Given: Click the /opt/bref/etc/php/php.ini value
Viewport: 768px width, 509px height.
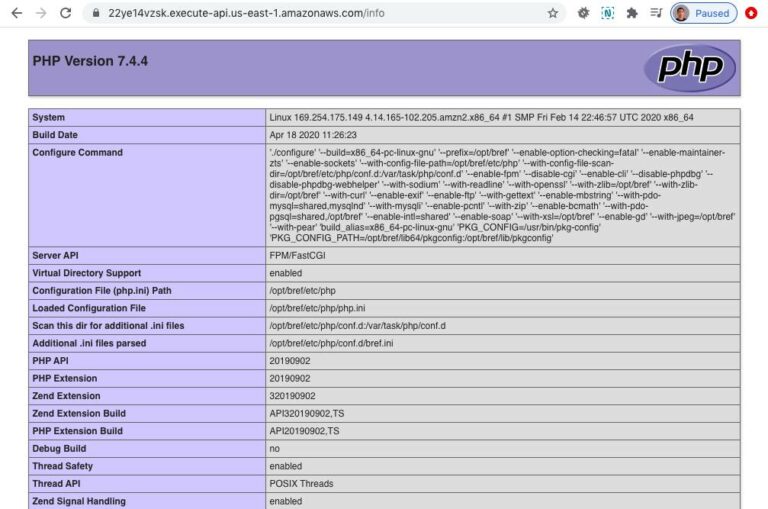Looking at the screenshot, I should click(x=317, y=308).
